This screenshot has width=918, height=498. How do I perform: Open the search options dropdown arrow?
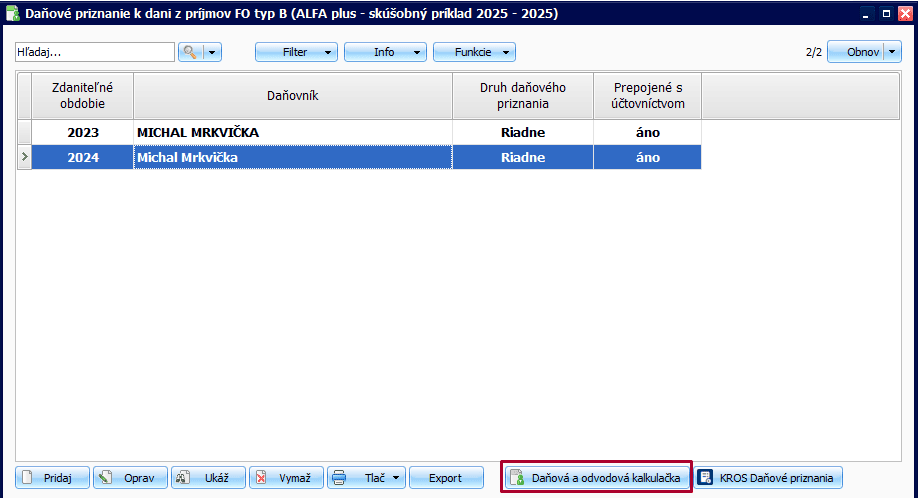click(212, 52)
